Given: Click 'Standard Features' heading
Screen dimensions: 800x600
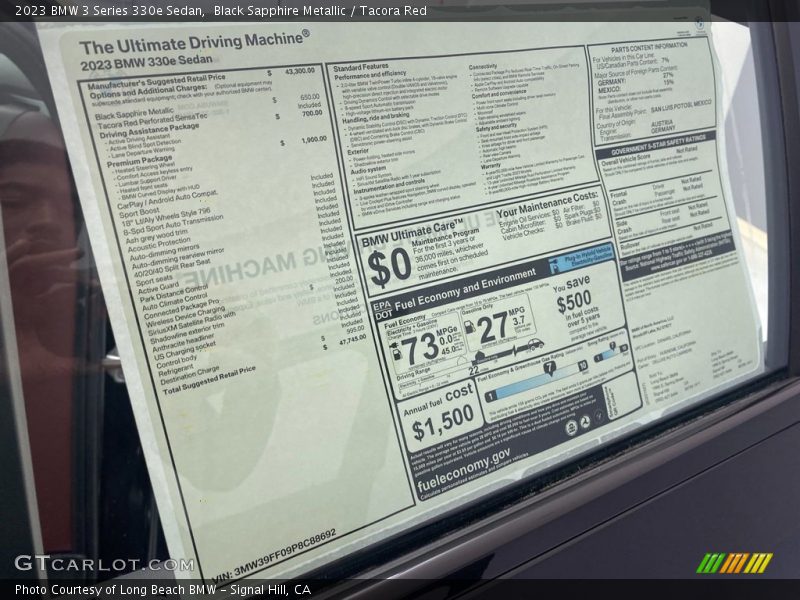Looking at the screenshot, I should (361, 67).
